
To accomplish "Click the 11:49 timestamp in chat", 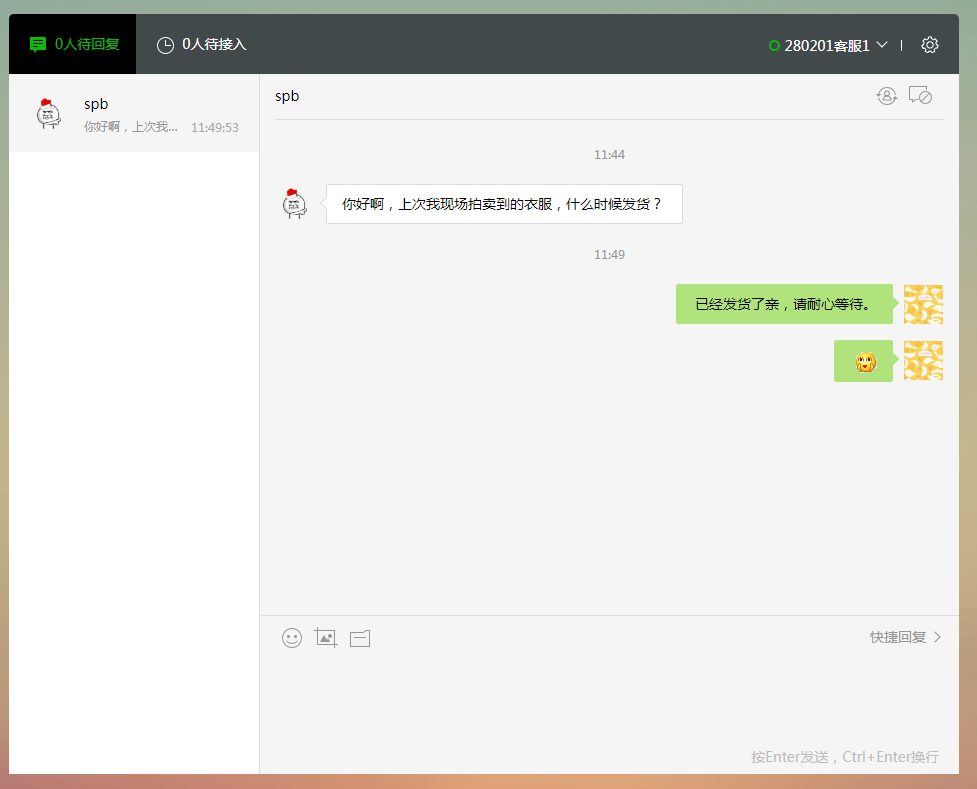I will [609, 254].
